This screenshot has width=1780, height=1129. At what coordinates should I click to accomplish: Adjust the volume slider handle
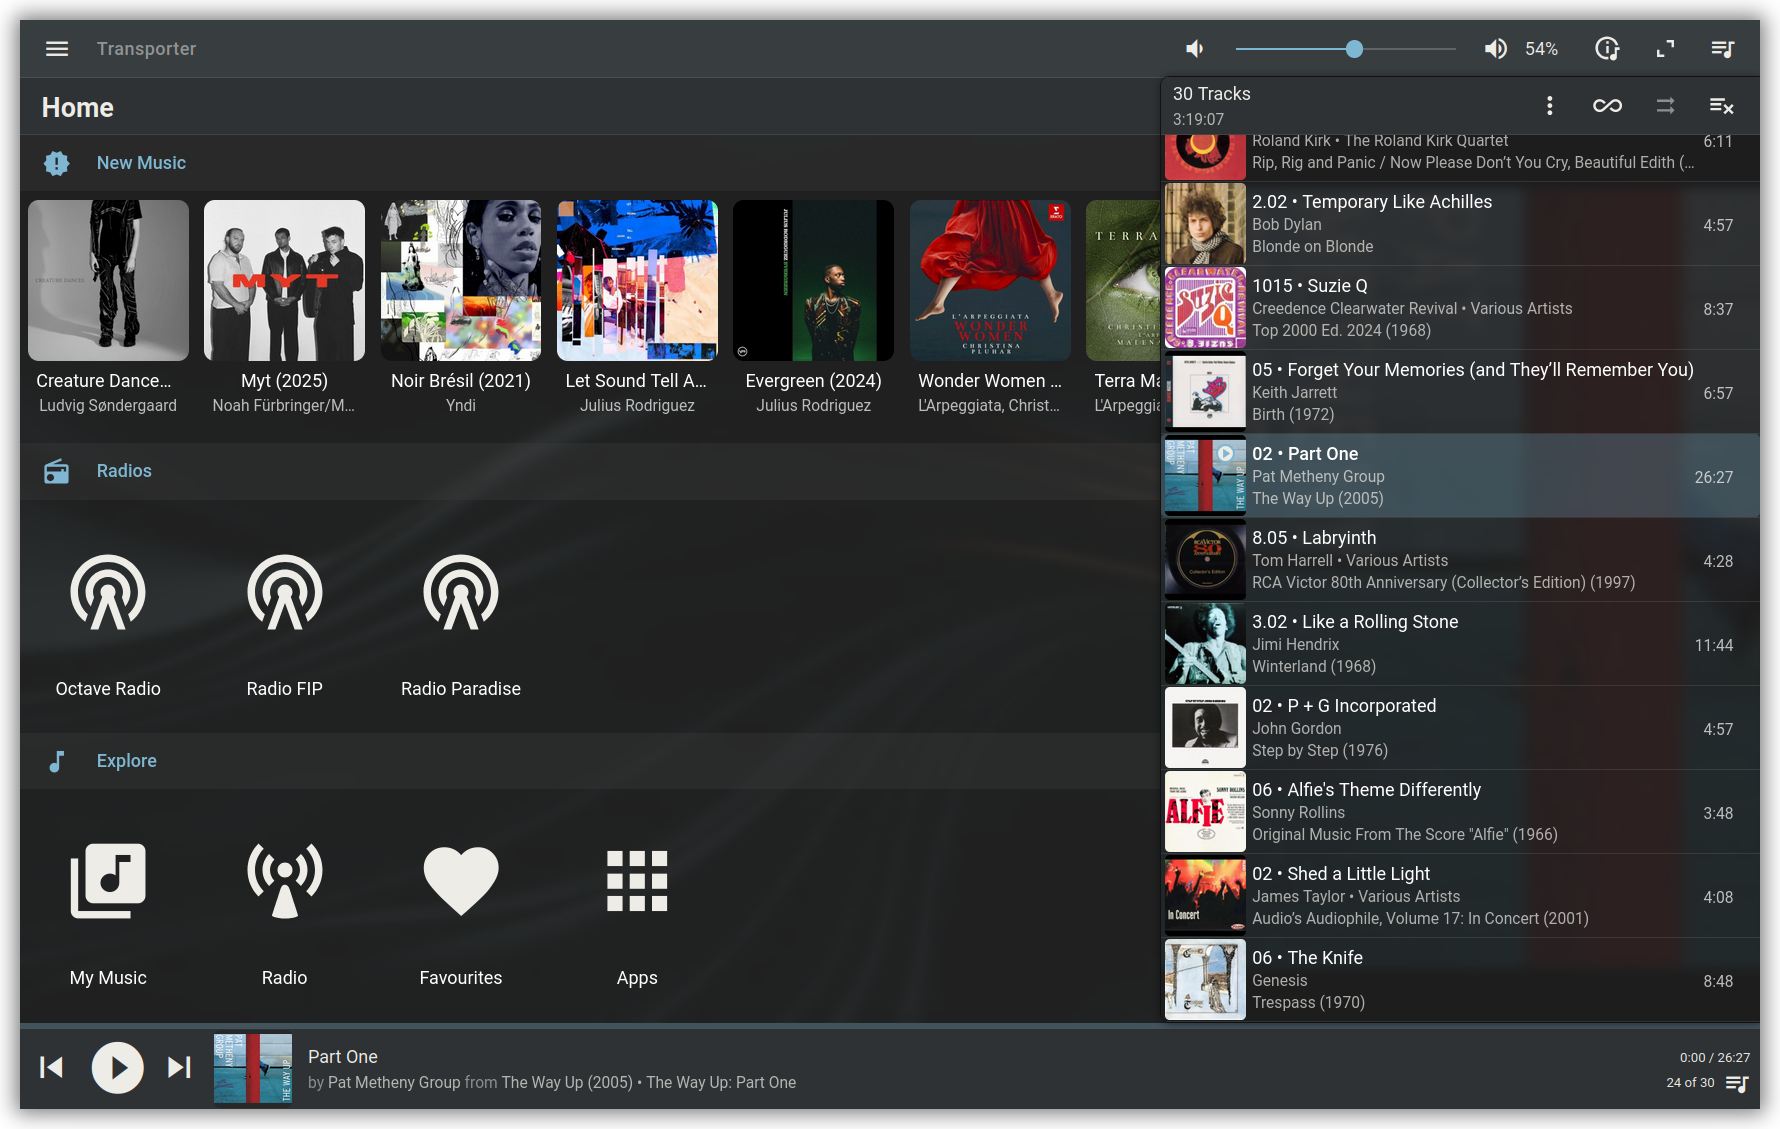tap(1354, 49)
